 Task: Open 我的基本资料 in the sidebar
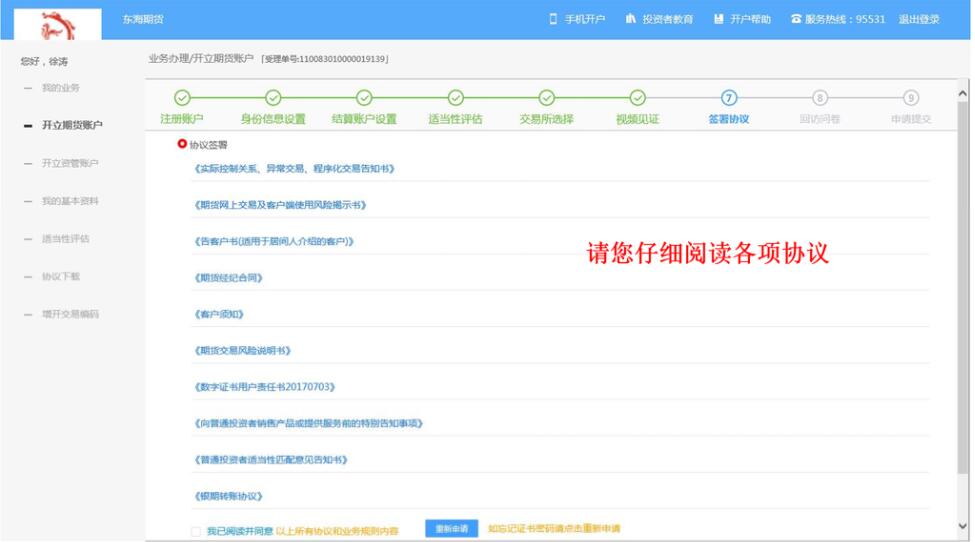[70, 202]
